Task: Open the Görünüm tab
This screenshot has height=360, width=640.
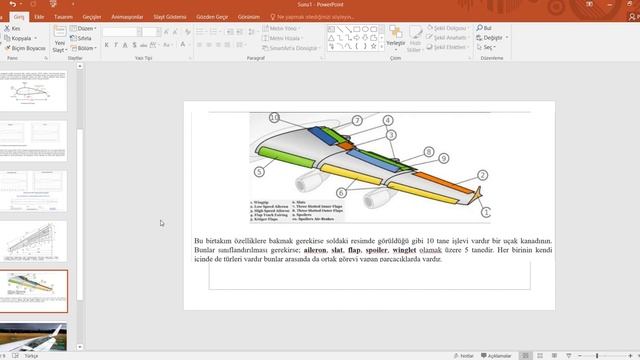Action: (249, 17)
